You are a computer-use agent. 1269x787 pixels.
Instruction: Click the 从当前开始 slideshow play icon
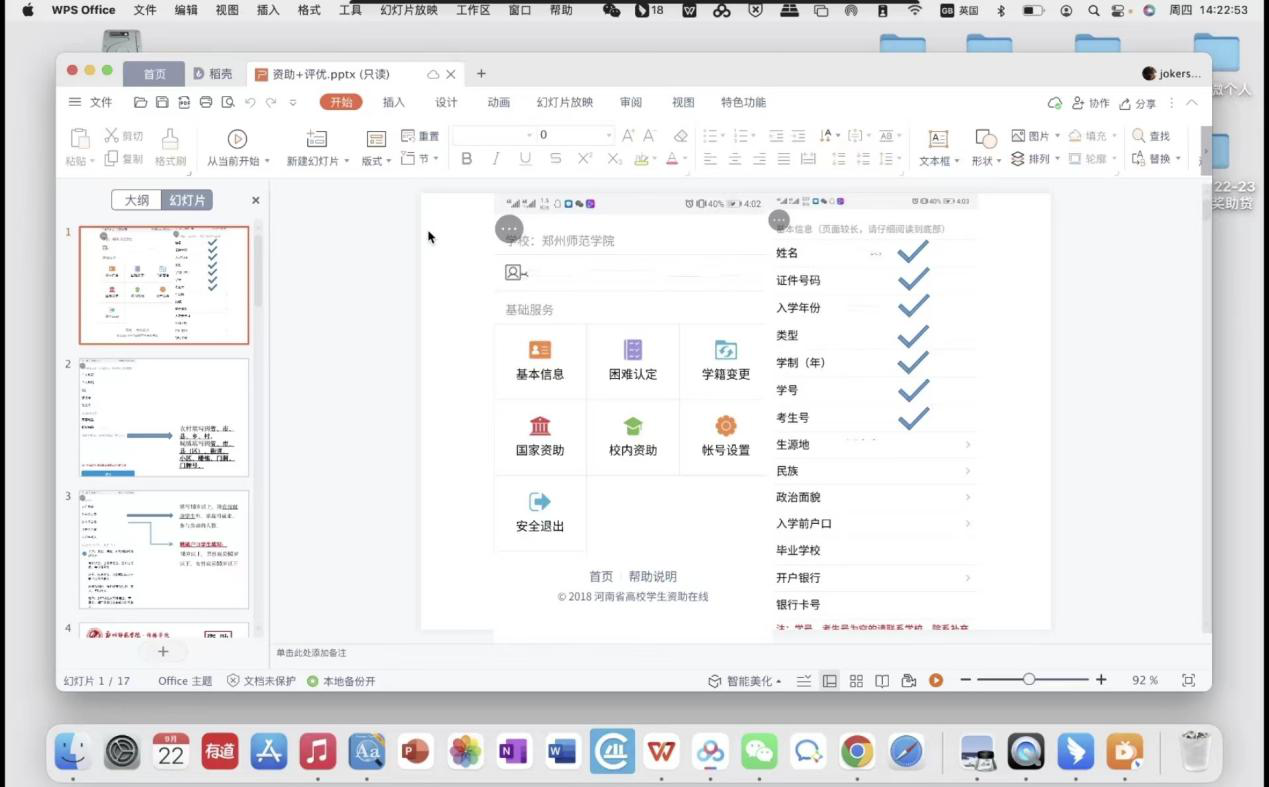(x=237, y=139)
